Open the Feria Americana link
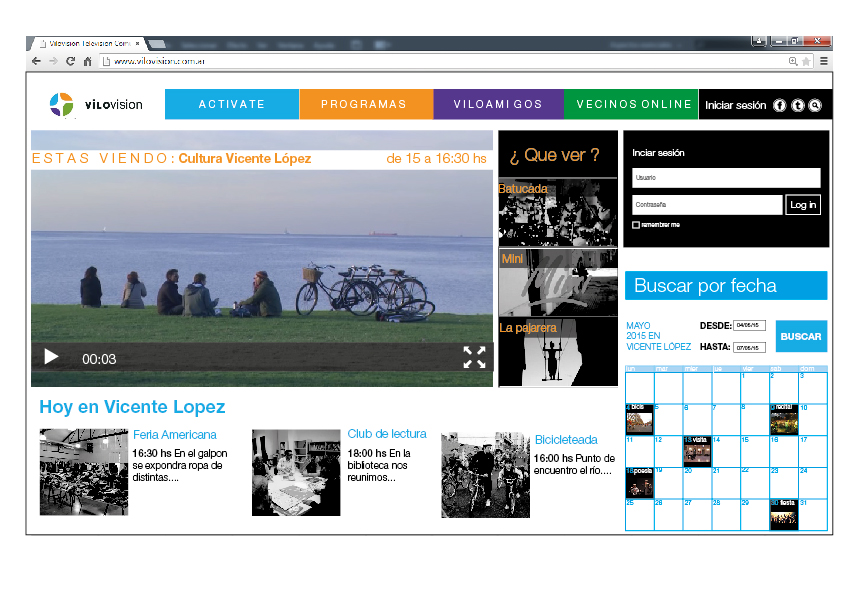 175,435
